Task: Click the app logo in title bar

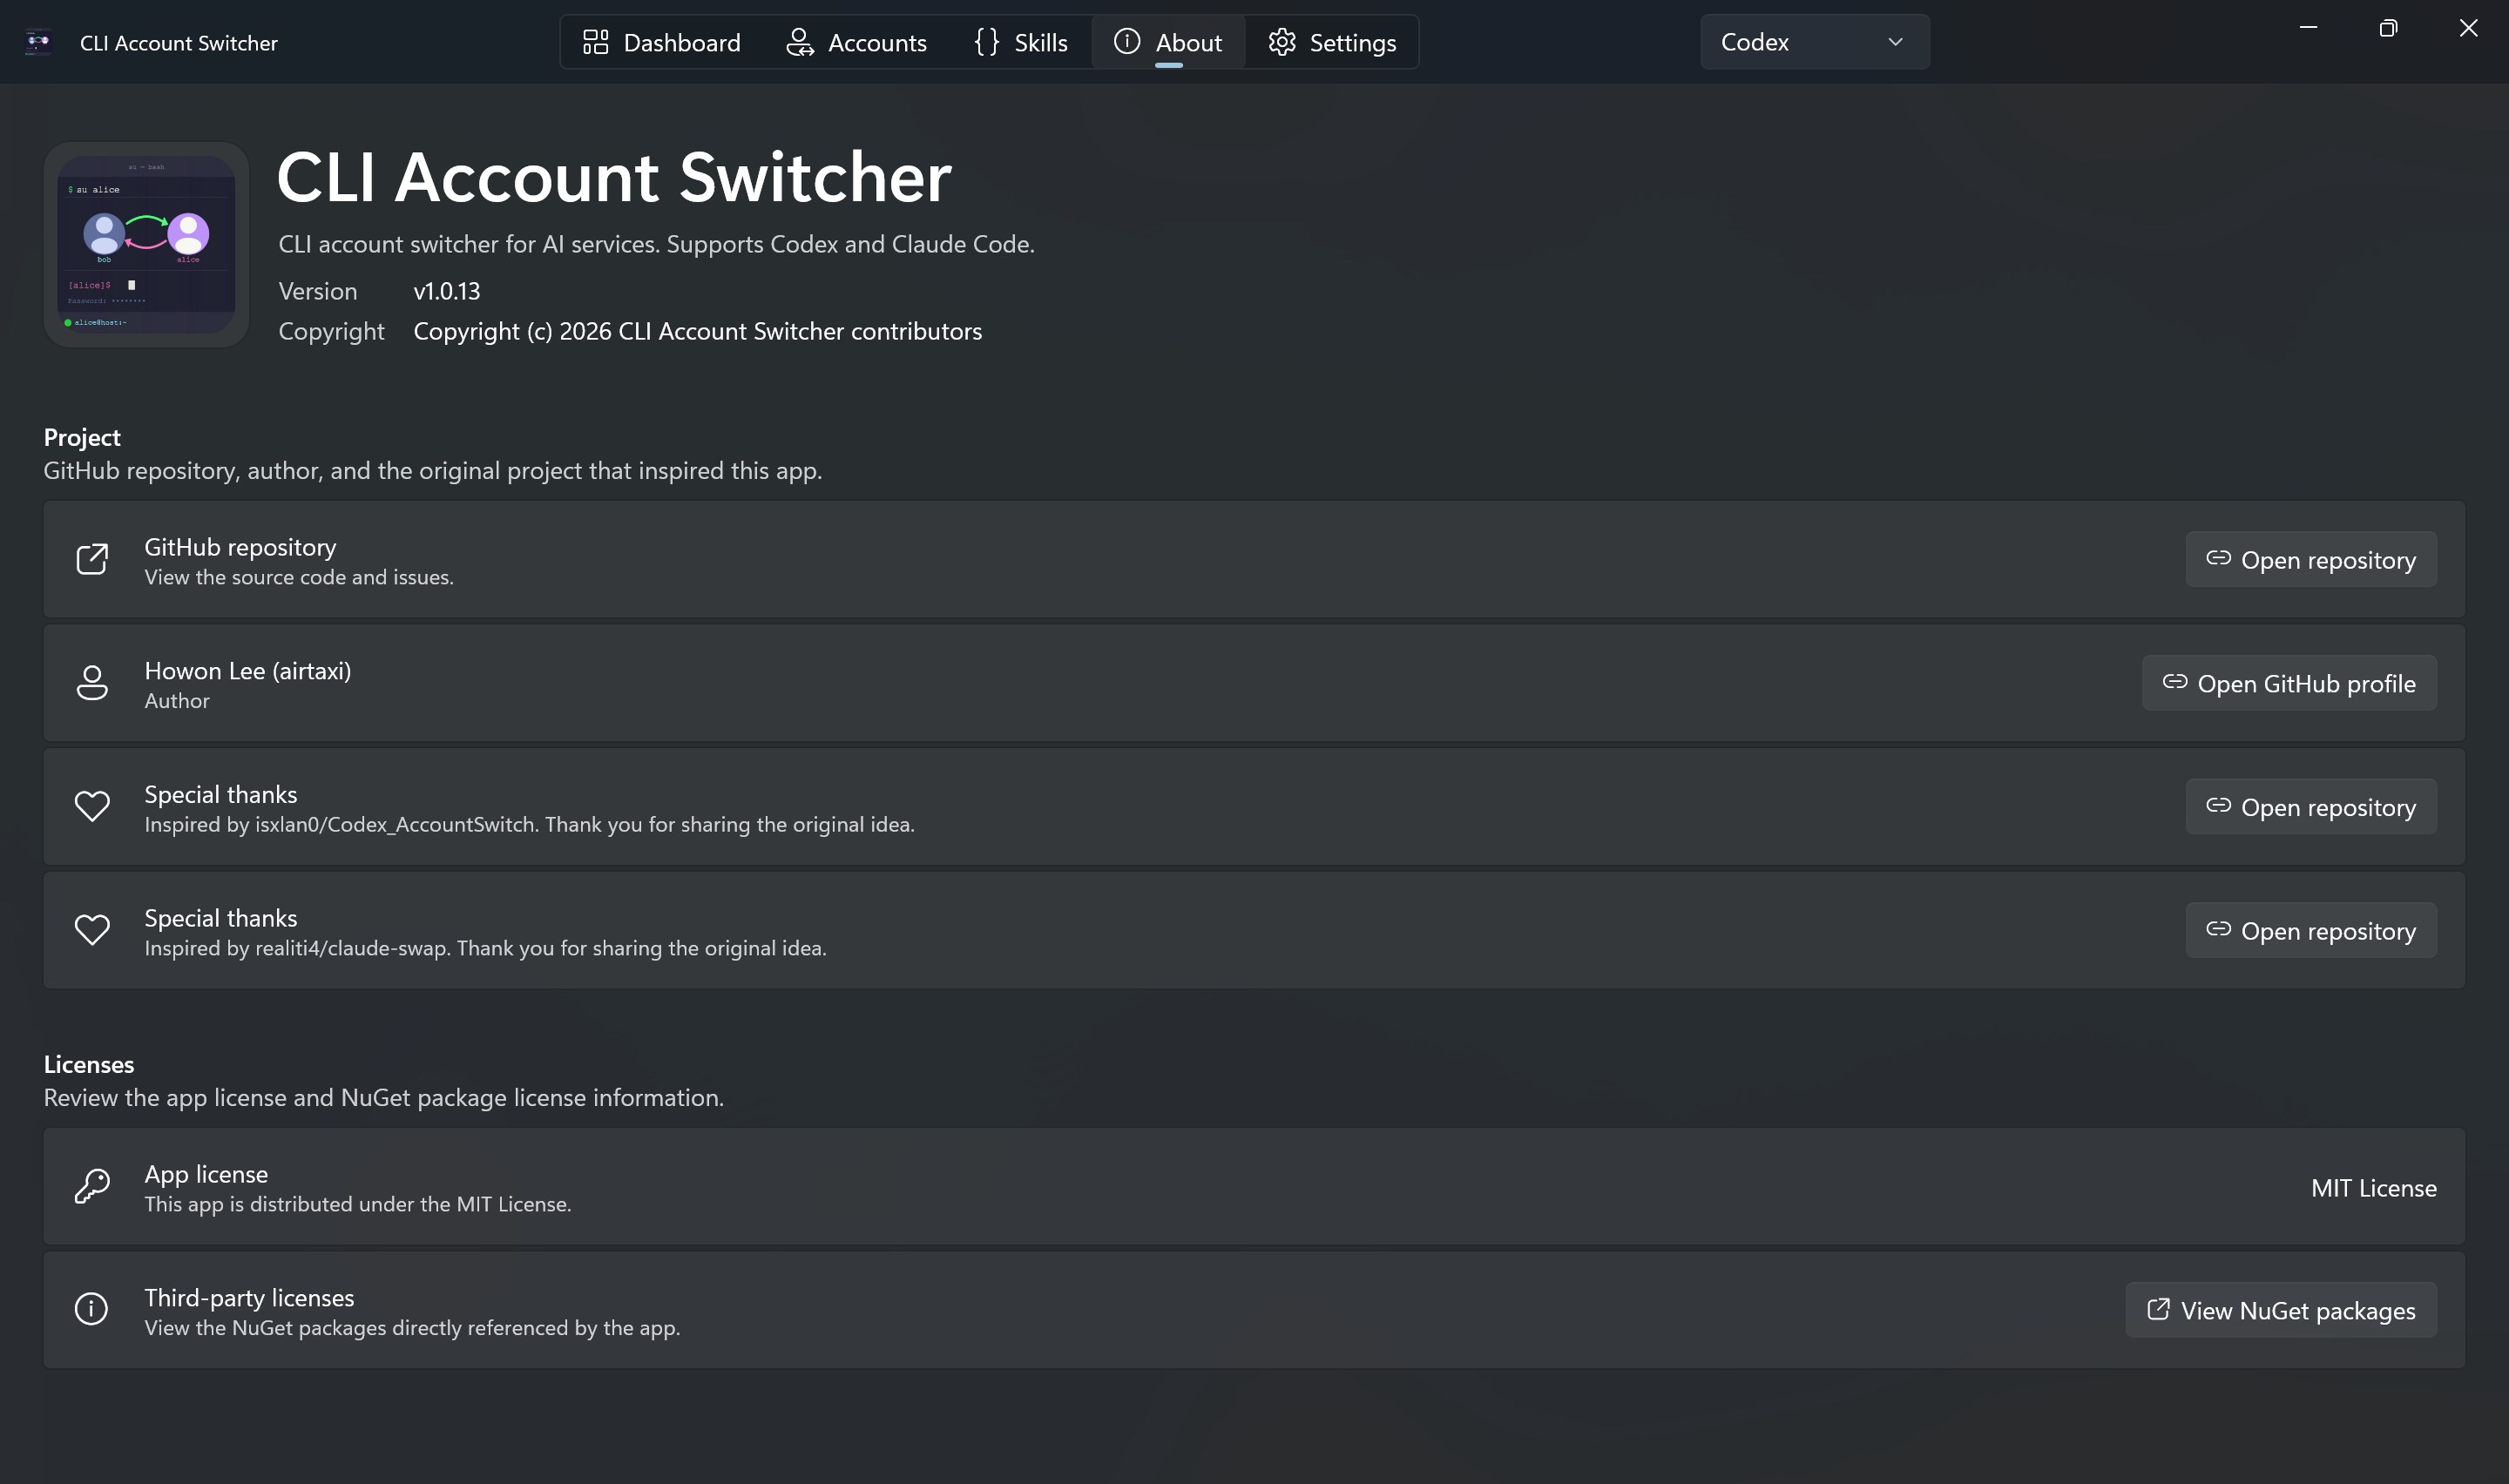Action: click(38, 42)
